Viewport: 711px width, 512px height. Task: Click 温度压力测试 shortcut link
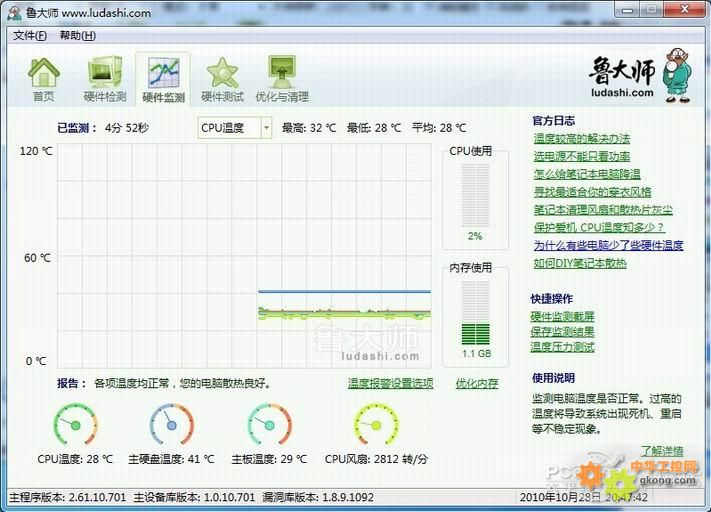coord(562,347)
